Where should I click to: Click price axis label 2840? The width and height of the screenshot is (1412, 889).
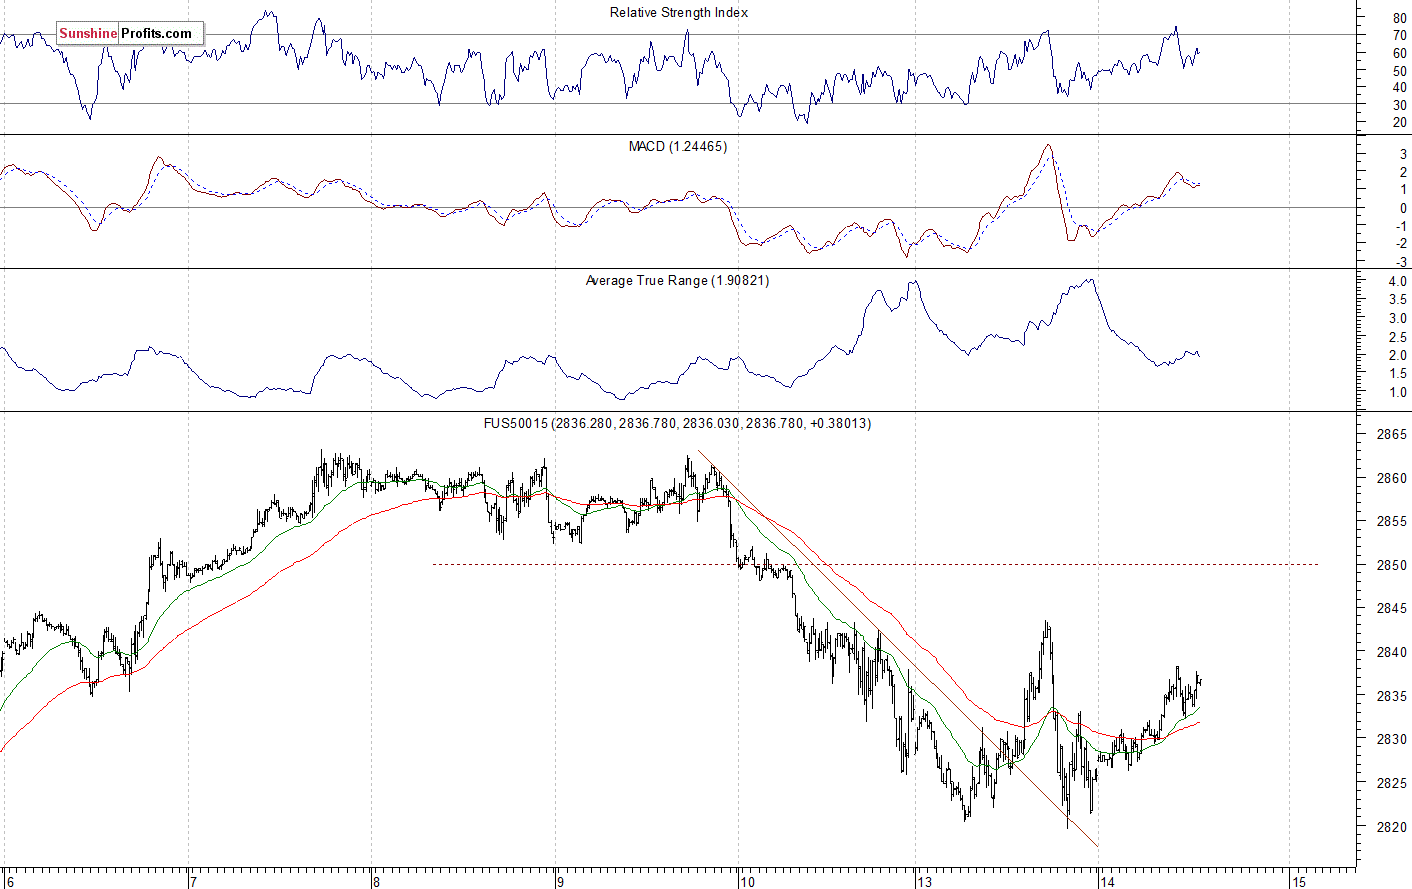tap(1391, 652)
